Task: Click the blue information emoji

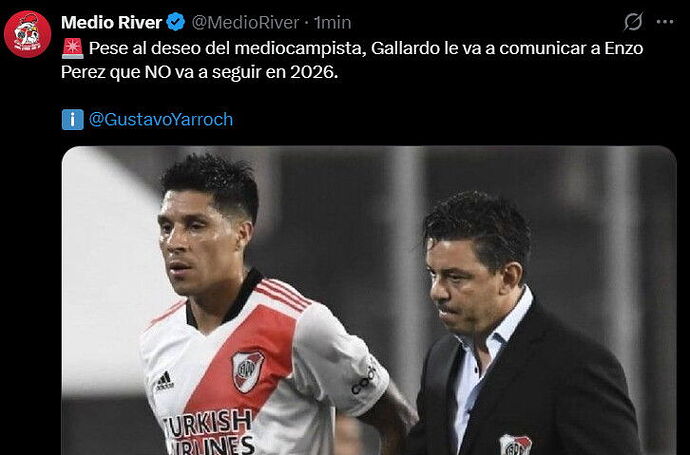Action: coord(73,119)
